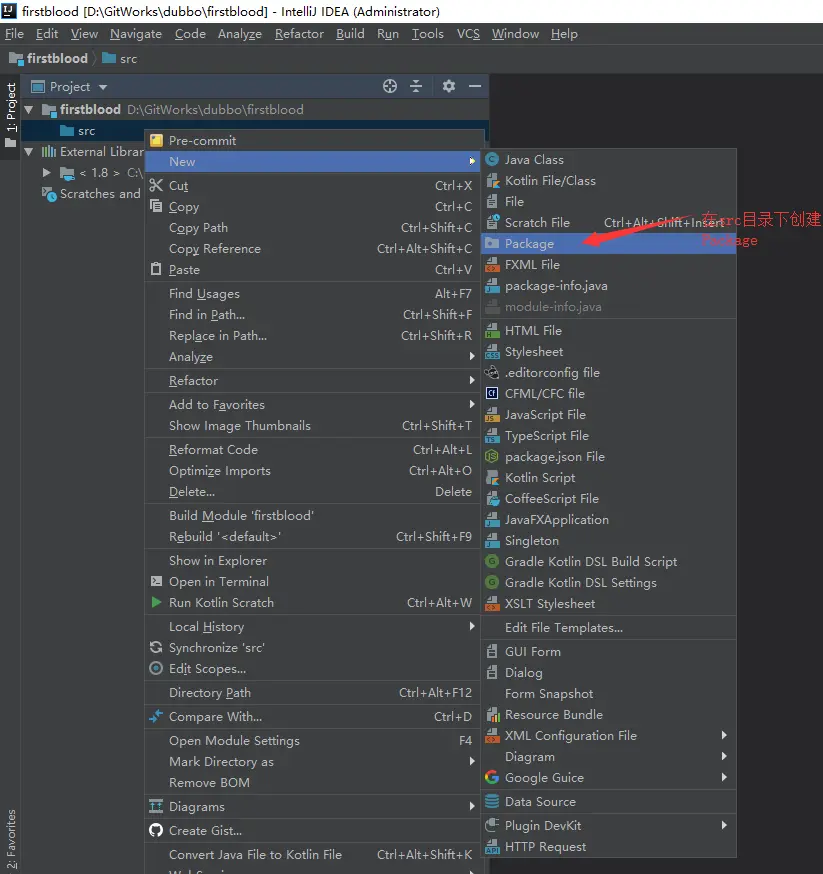Choose Show in Explorer
Viewport: 823px width, 874px height.
[x=313, y=561]
